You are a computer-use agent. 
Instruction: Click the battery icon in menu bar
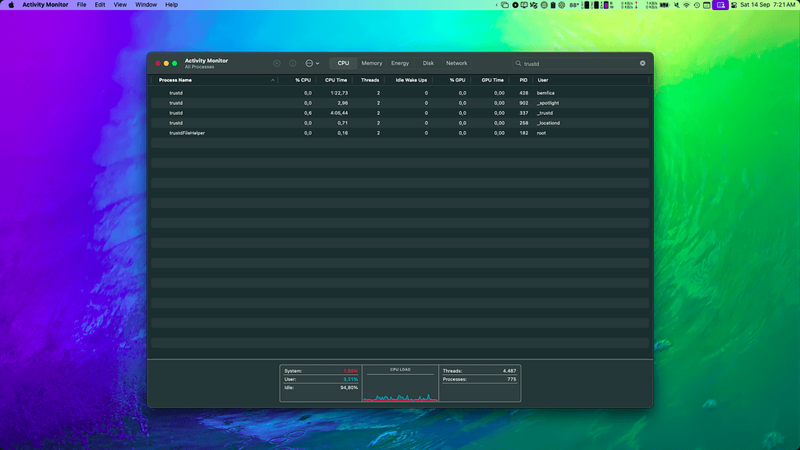664,5
